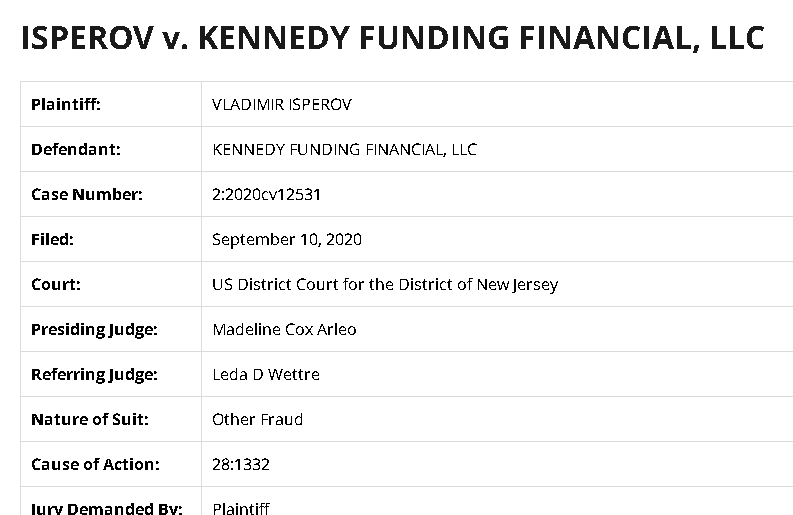Click the Filed: row label

(53, 240)
